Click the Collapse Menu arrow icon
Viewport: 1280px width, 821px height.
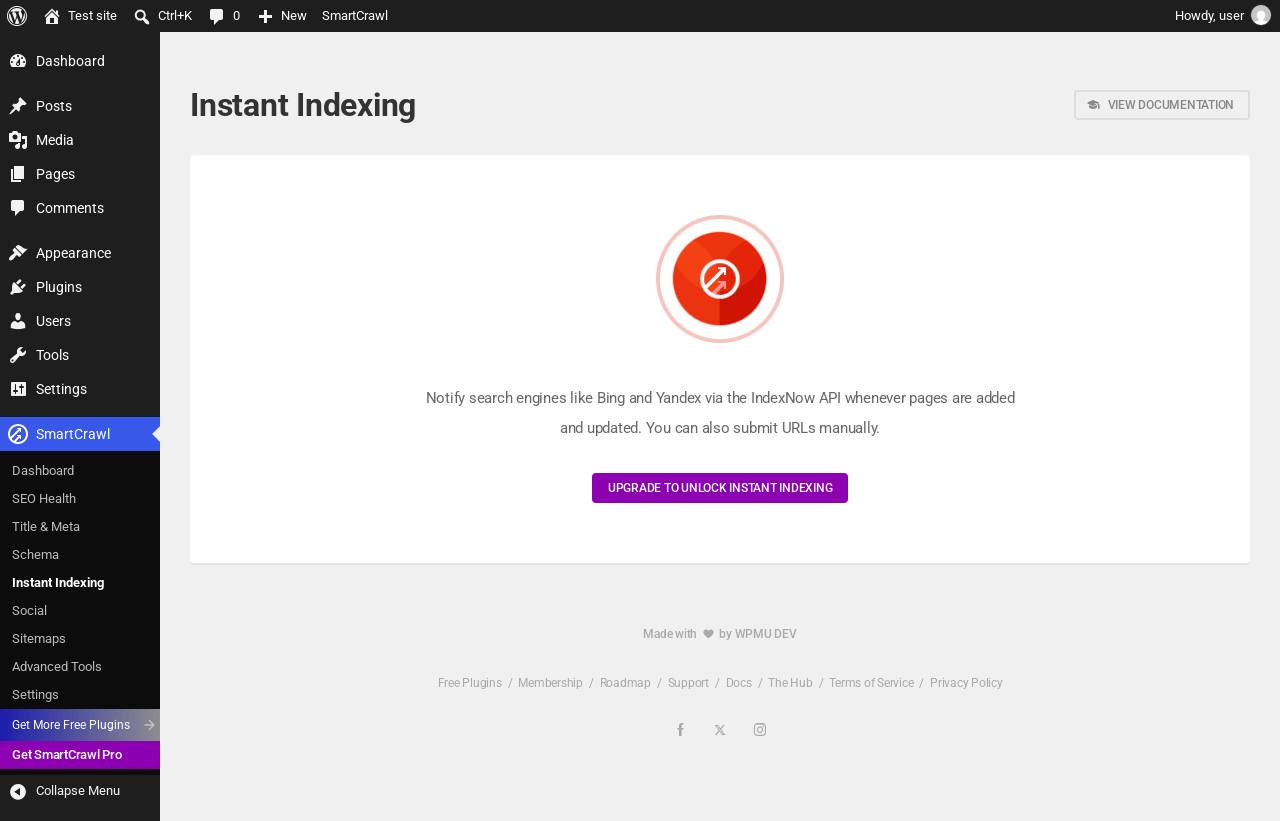point(18,791)
